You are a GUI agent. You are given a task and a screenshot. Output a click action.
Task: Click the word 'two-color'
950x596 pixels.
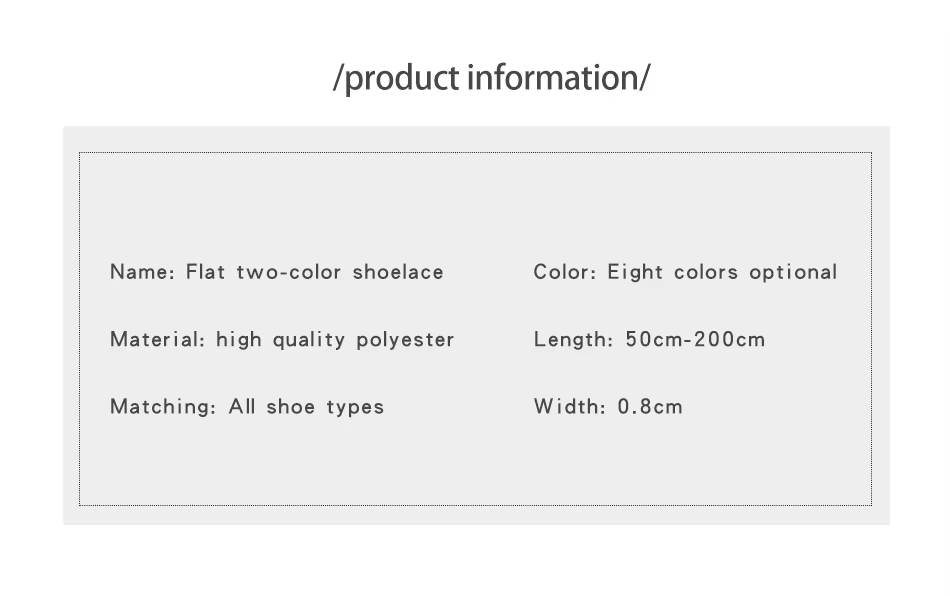288,272
